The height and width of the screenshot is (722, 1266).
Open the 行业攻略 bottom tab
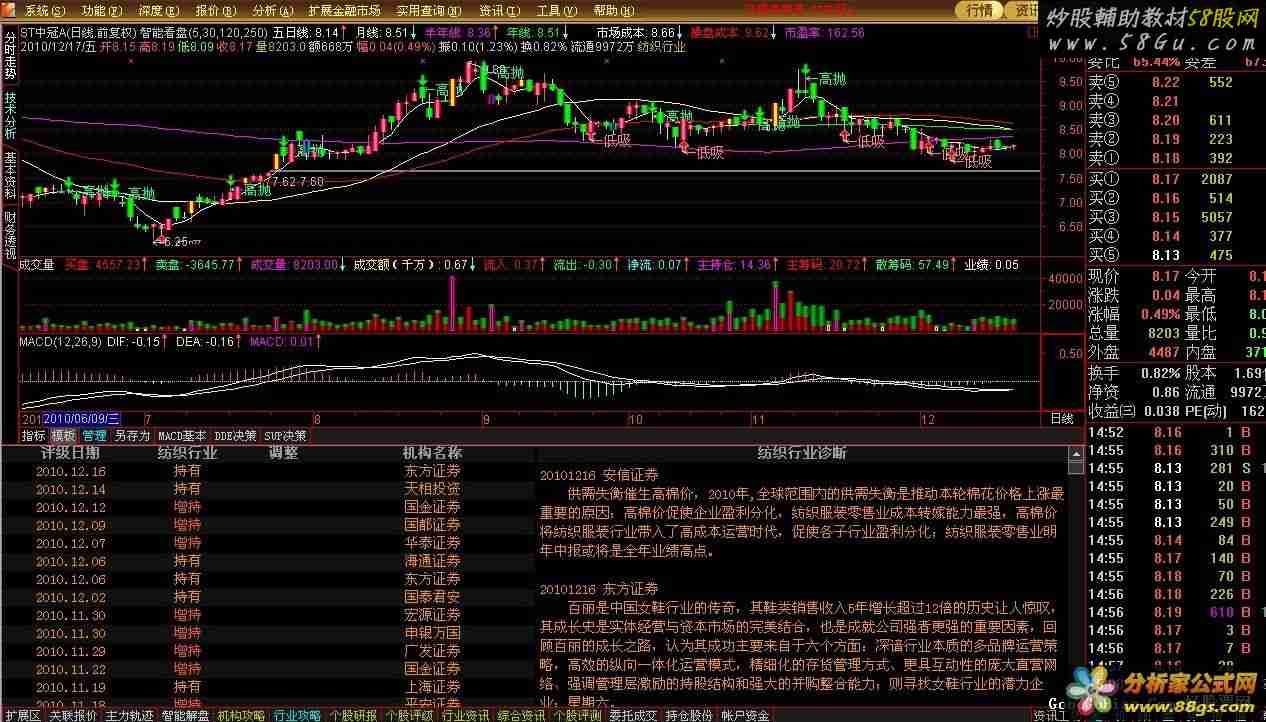297,715
